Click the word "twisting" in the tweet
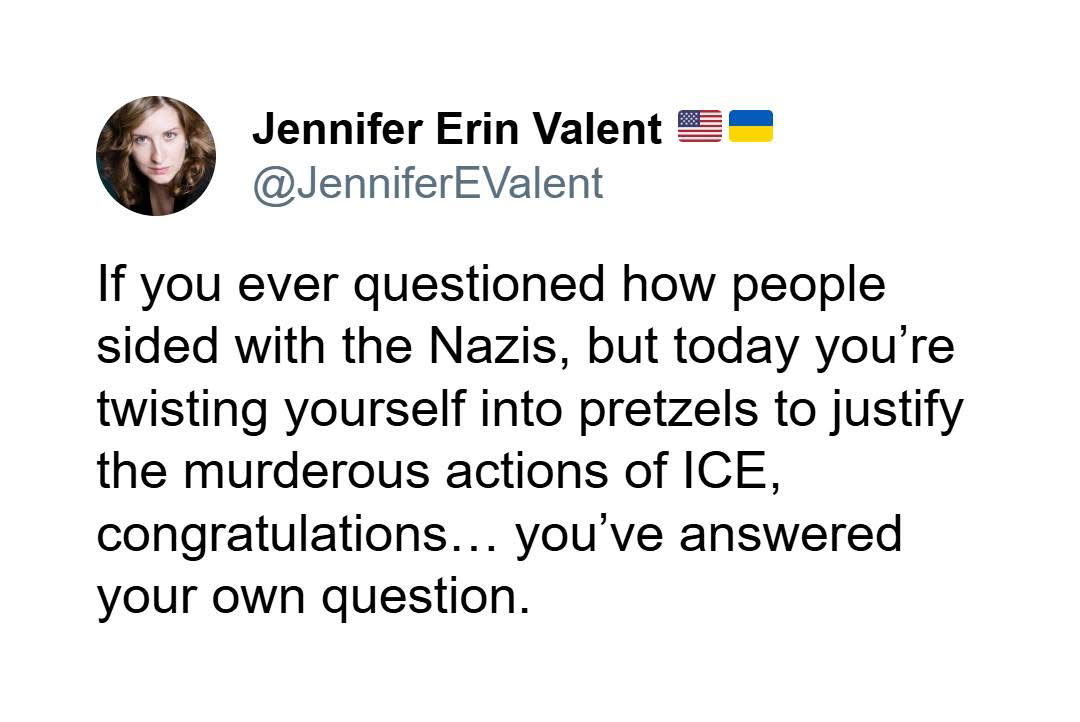1080x722 pixels. click(185, 409)
